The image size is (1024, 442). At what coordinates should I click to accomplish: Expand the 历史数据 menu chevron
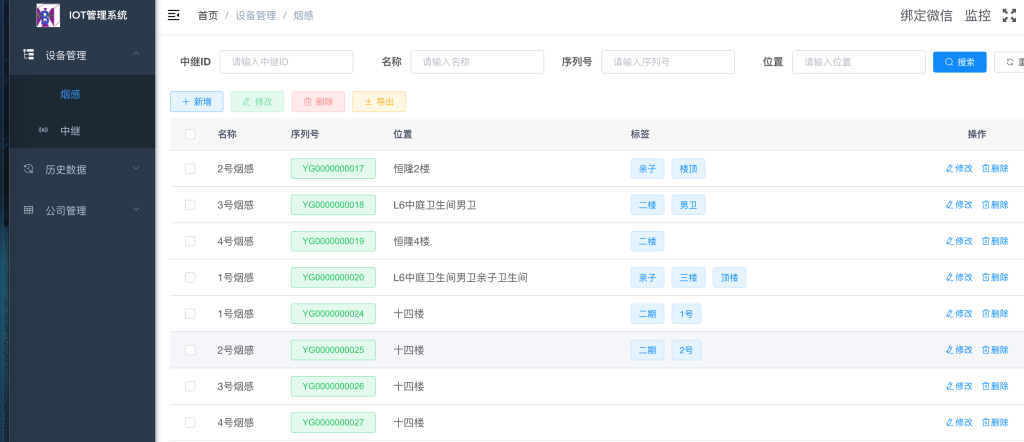136,169
